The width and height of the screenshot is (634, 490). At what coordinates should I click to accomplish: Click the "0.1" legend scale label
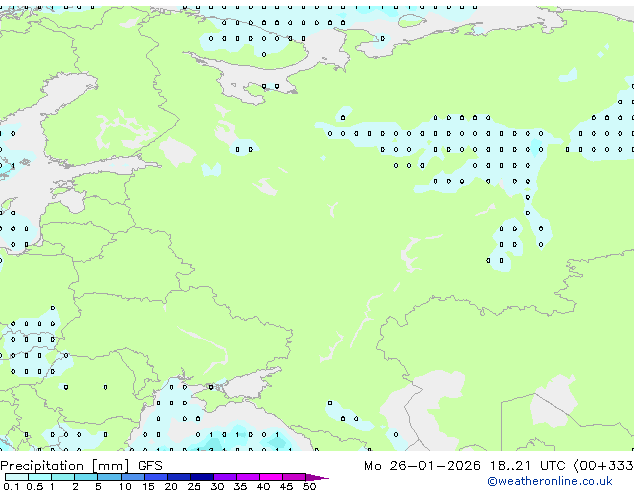(x=11, y=486)
